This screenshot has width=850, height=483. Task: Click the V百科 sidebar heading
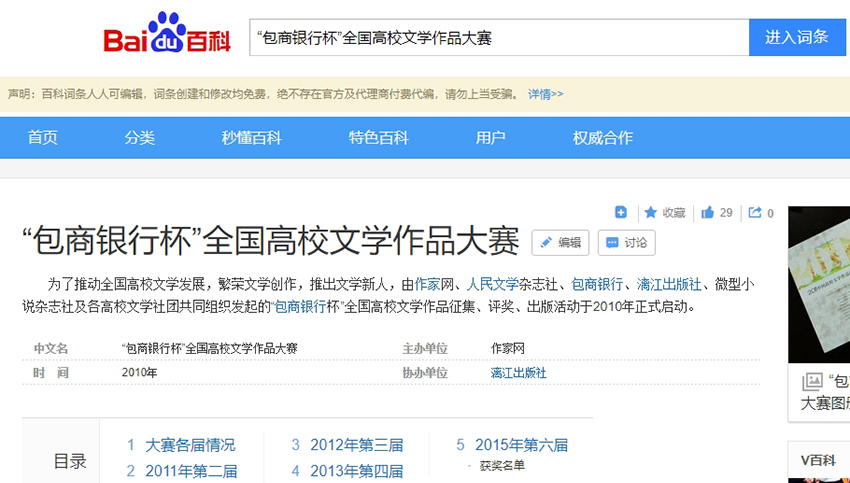click(x=818, y=460)
